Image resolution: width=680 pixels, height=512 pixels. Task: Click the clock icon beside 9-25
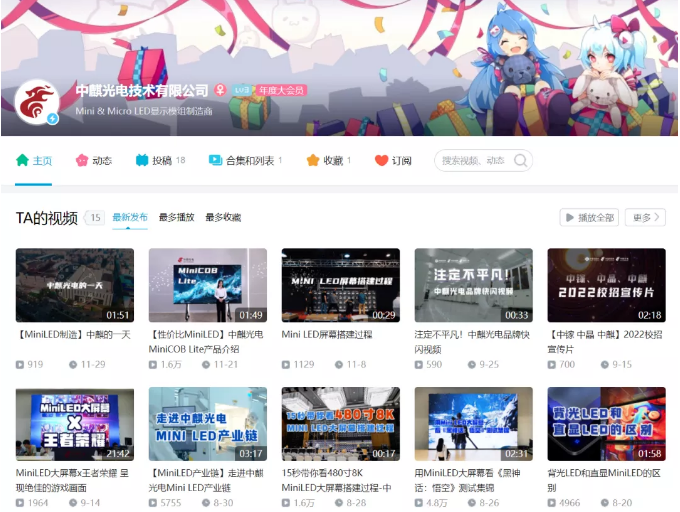click(472, 365)
